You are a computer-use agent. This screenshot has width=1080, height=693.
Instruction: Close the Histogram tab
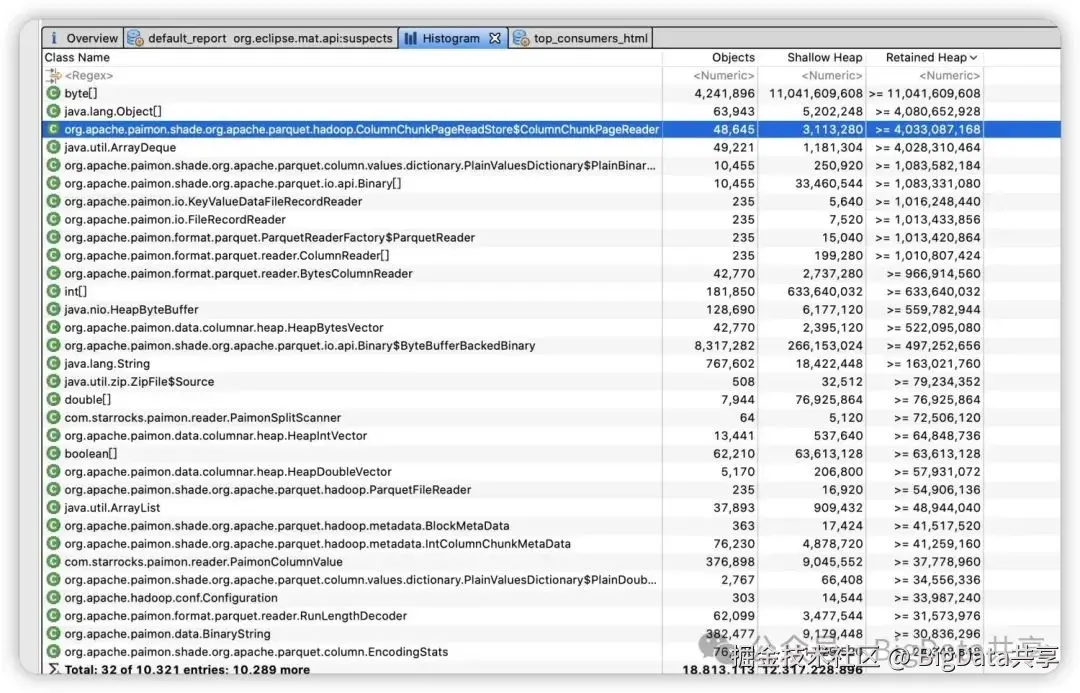click(x=495, y=39)
